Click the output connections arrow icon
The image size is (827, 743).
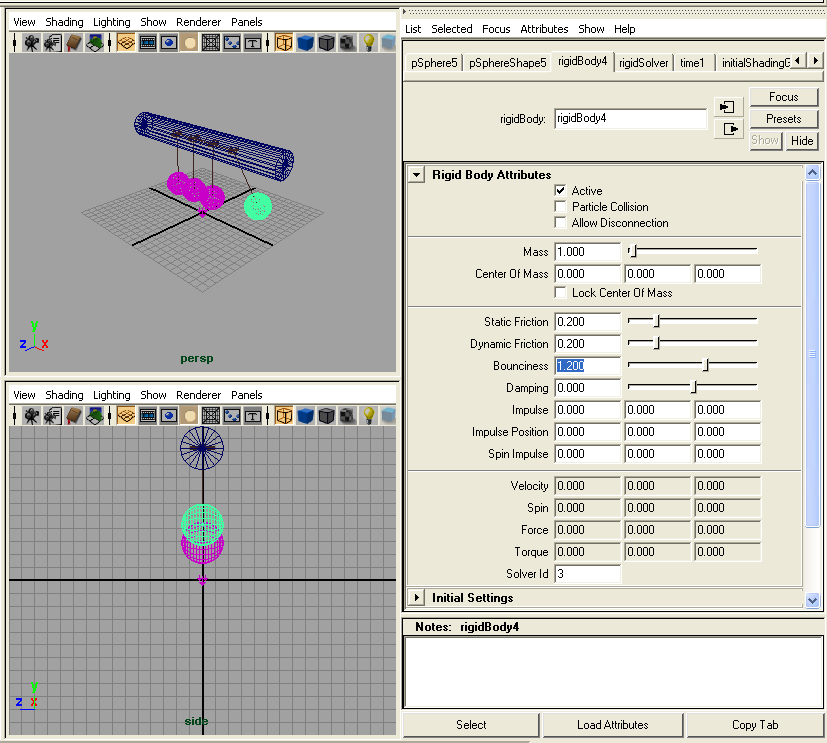pos(728,129)
